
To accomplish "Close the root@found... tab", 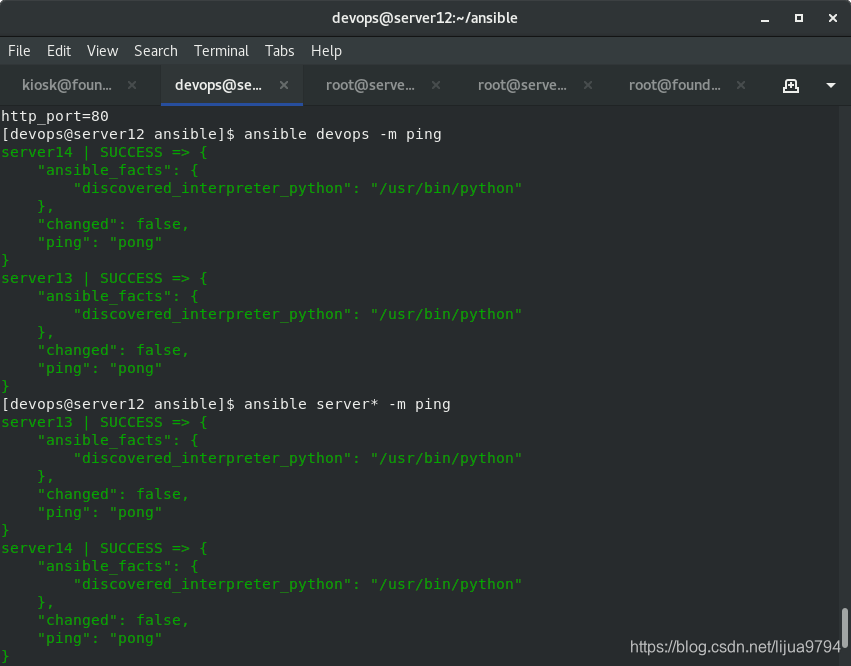I will pyautogui.click(x=741, y=85).
